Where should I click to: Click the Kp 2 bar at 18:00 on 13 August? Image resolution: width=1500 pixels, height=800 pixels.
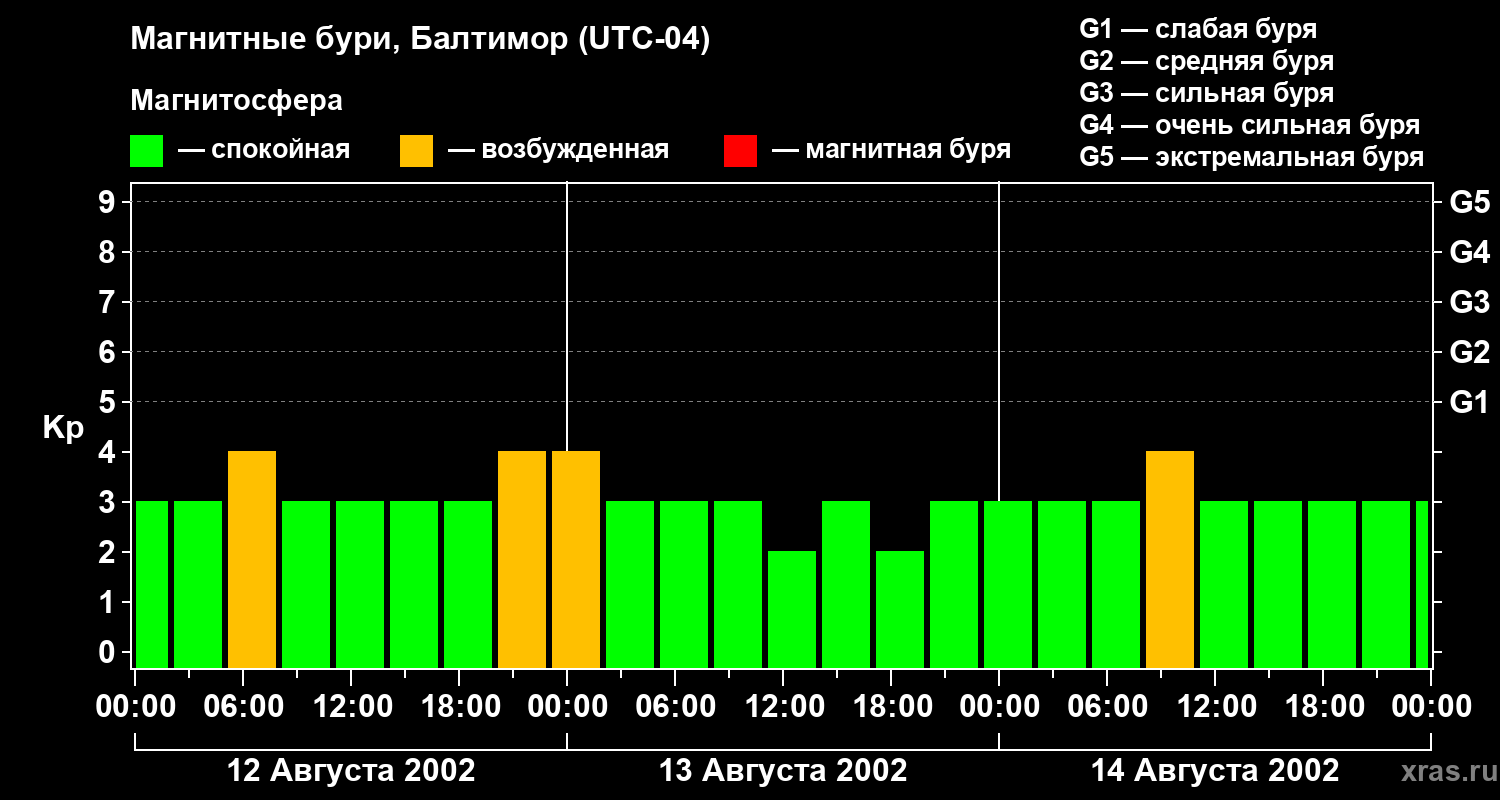(900, 609)
